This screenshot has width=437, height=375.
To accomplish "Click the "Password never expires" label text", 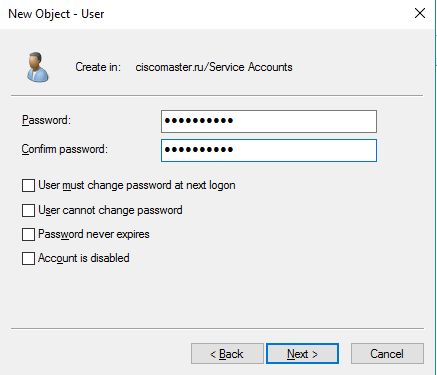I will pos(94,234).
